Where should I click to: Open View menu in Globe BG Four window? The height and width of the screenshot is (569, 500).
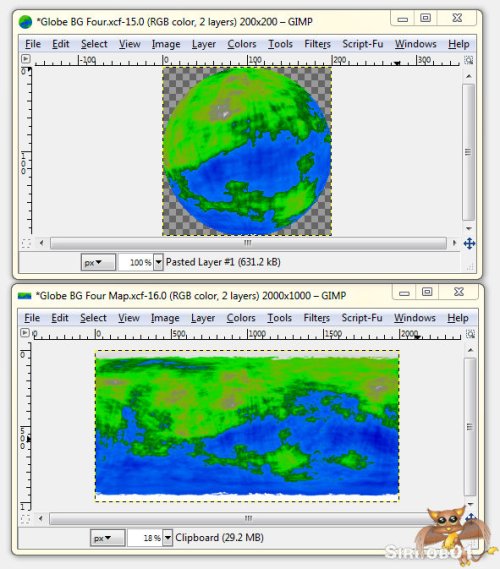click(130, 44)
